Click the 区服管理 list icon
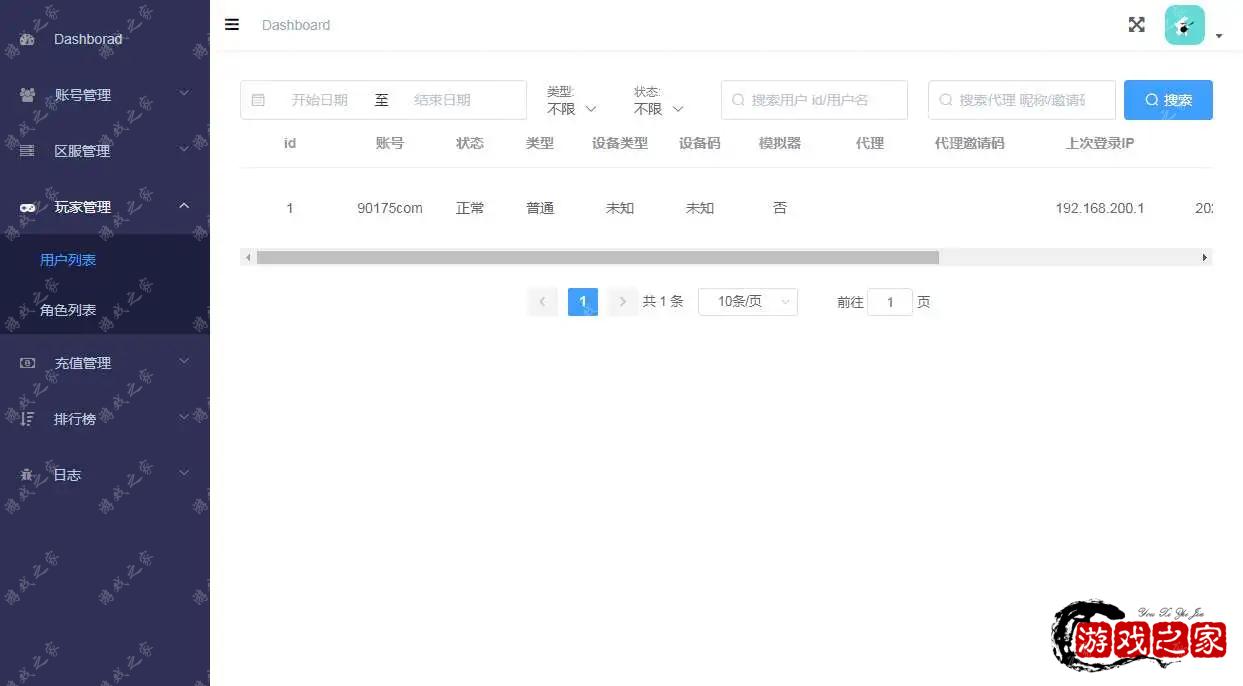The height and width of the screenshot is (686, 1243). (x=28, y=151)
